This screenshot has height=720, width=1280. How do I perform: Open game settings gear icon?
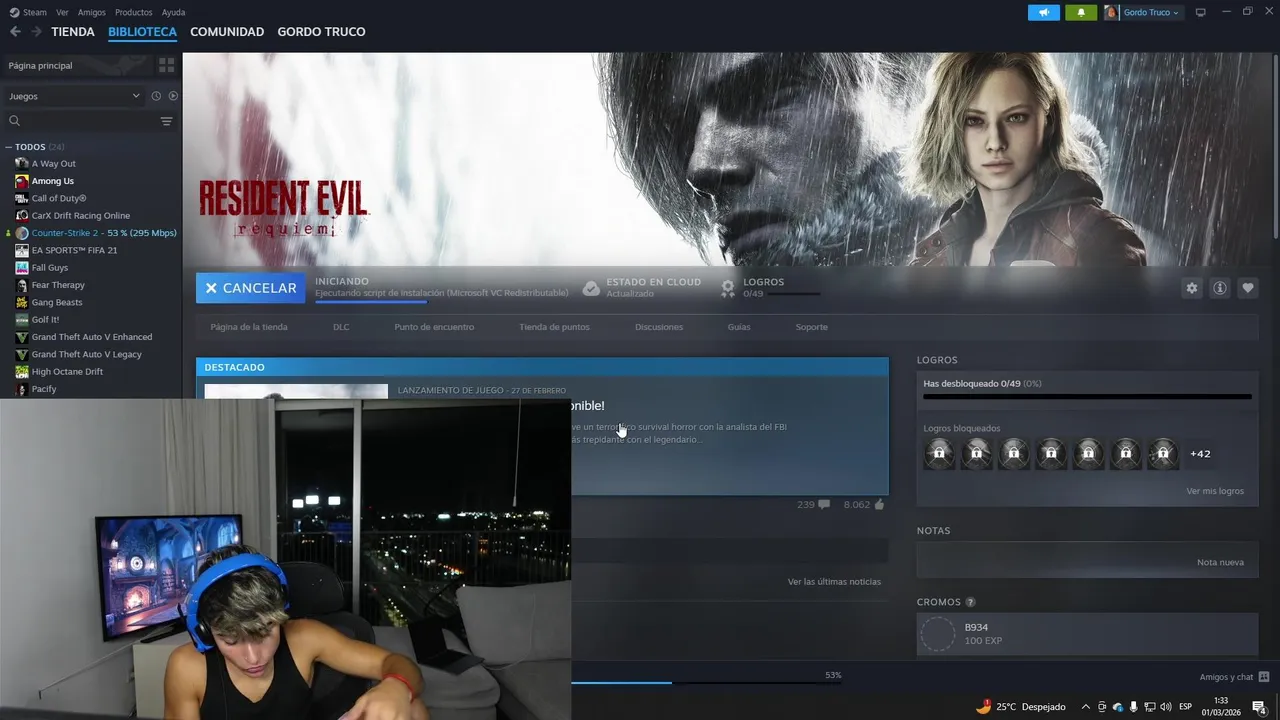1191,288
